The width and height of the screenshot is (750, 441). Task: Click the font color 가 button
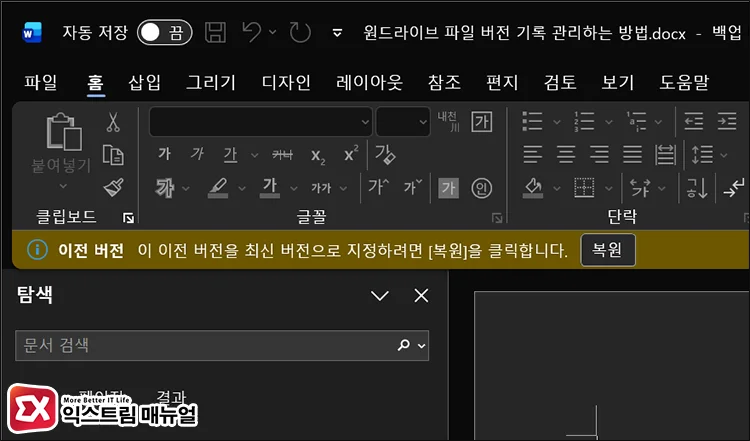click(270, 187)
